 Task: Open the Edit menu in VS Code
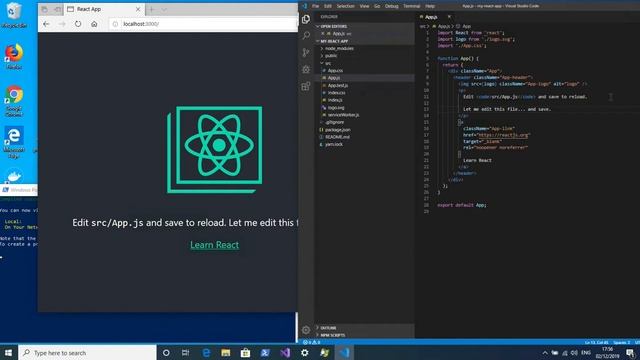point(328,6)
